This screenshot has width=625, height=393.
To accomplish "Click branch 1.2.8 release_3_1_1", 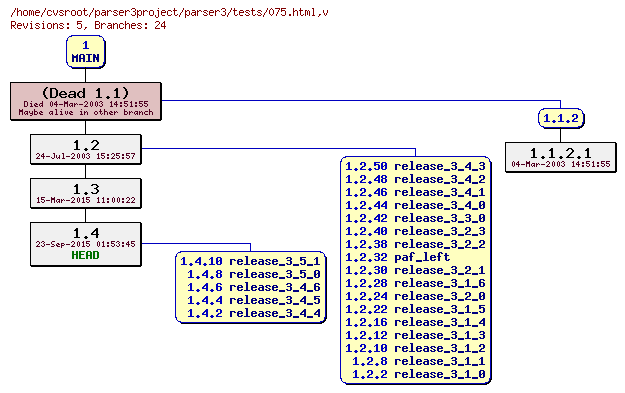I will point(419,361).
